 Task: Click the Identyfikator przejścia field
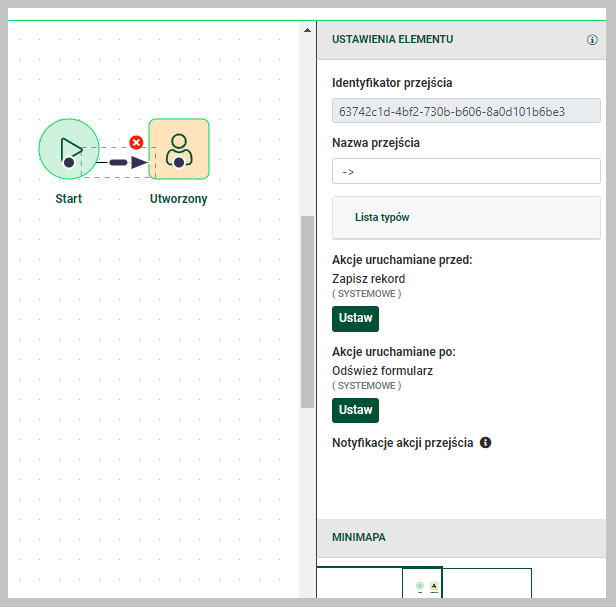(466, 111)
